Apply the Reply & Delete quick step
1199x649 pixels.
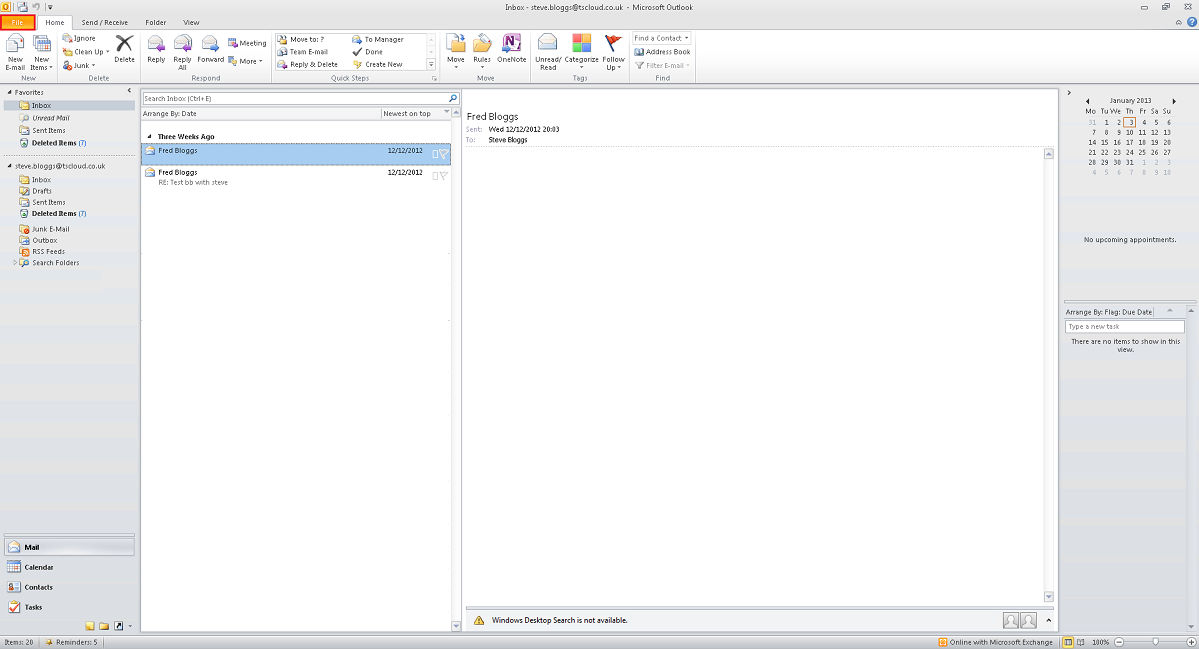click(307, 65)
